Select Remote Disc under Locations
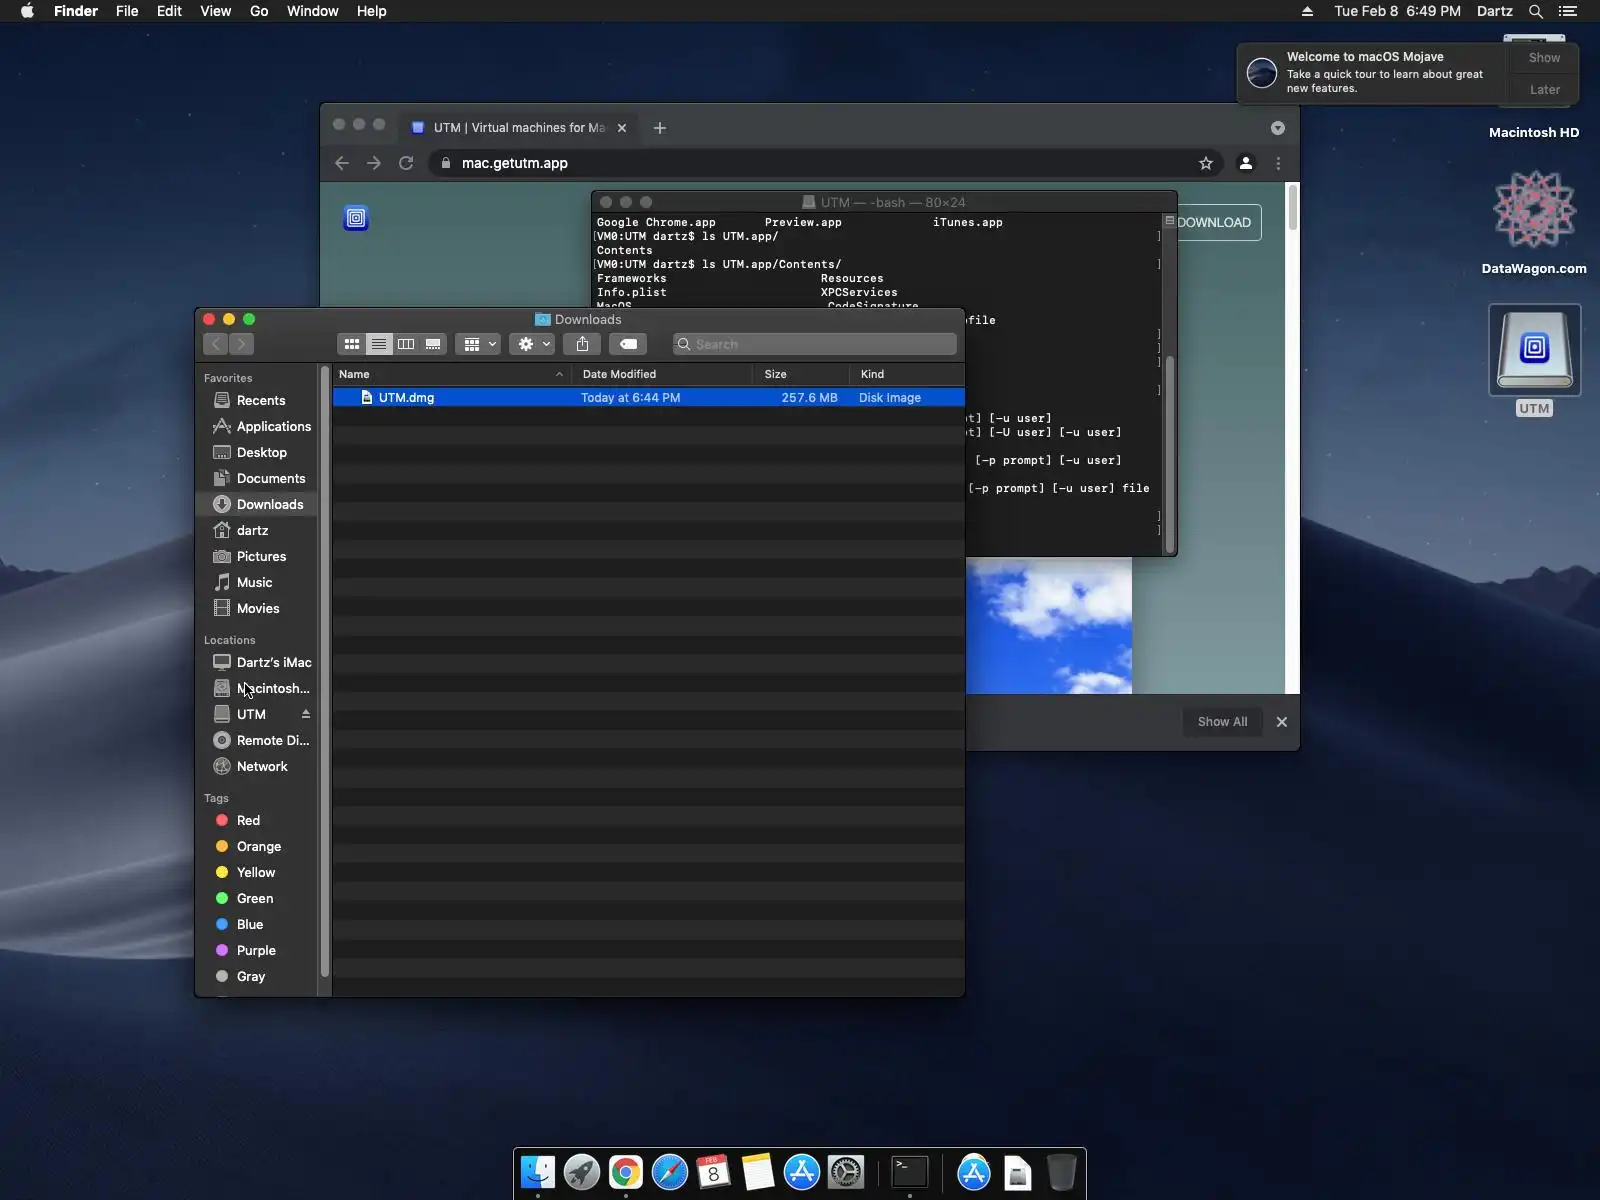 pos(258,740)
